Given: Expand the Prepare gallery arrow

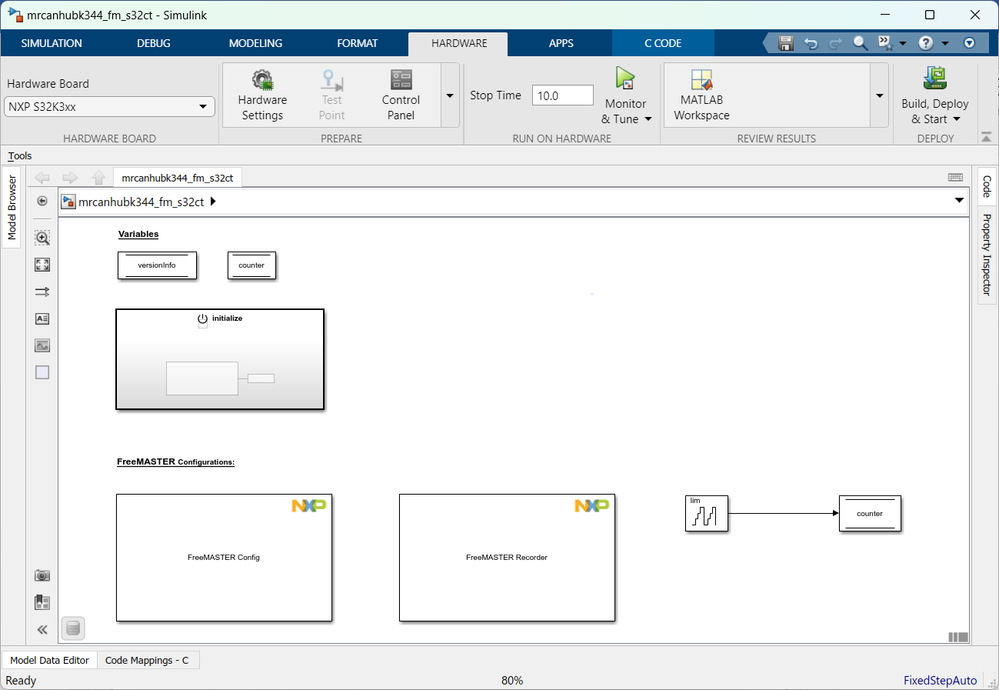Looking at the screenshot, I should click(450, 96).
